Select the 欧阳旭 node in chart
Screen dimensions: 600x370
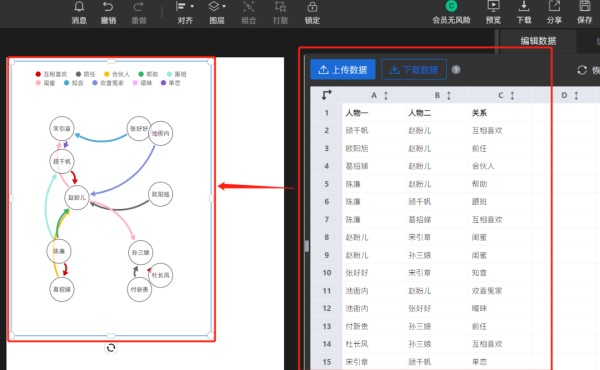coord(160,194)
